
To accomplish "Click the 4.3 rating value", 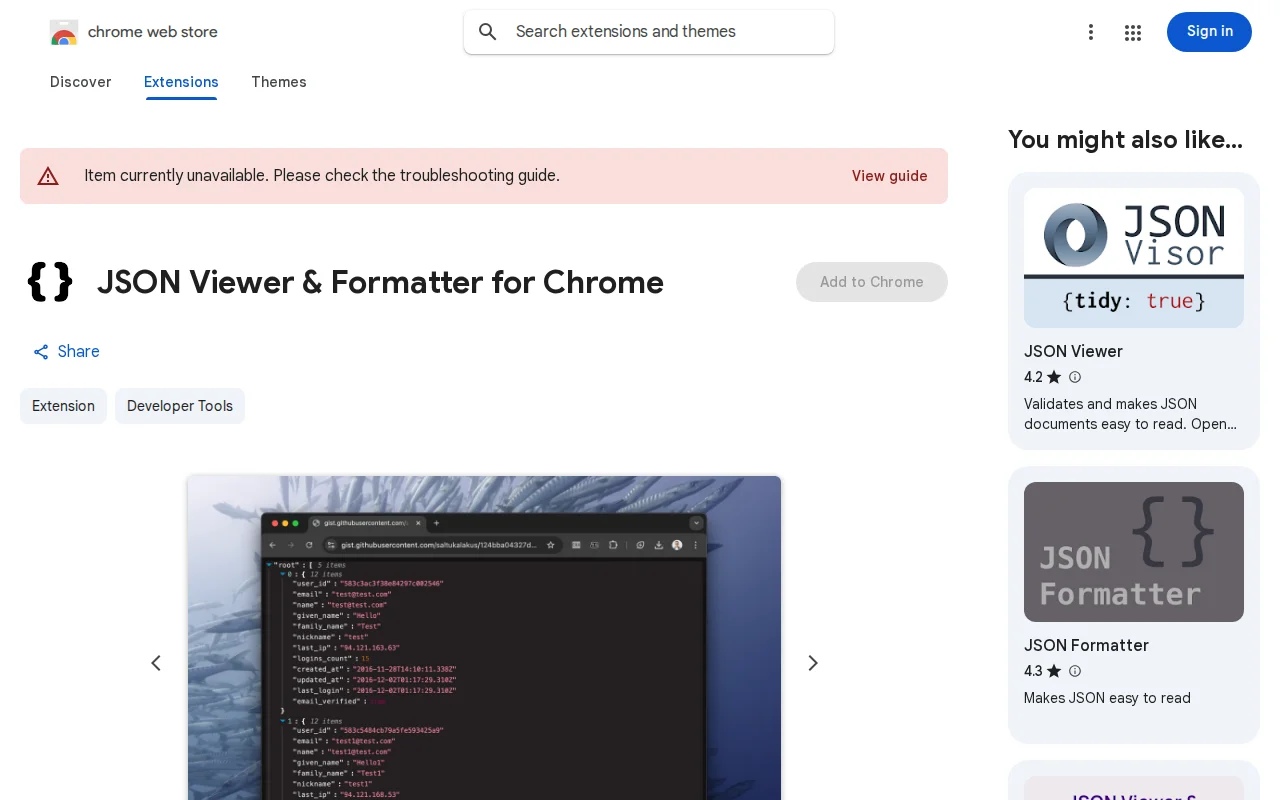I will (x=1033, y=671).
